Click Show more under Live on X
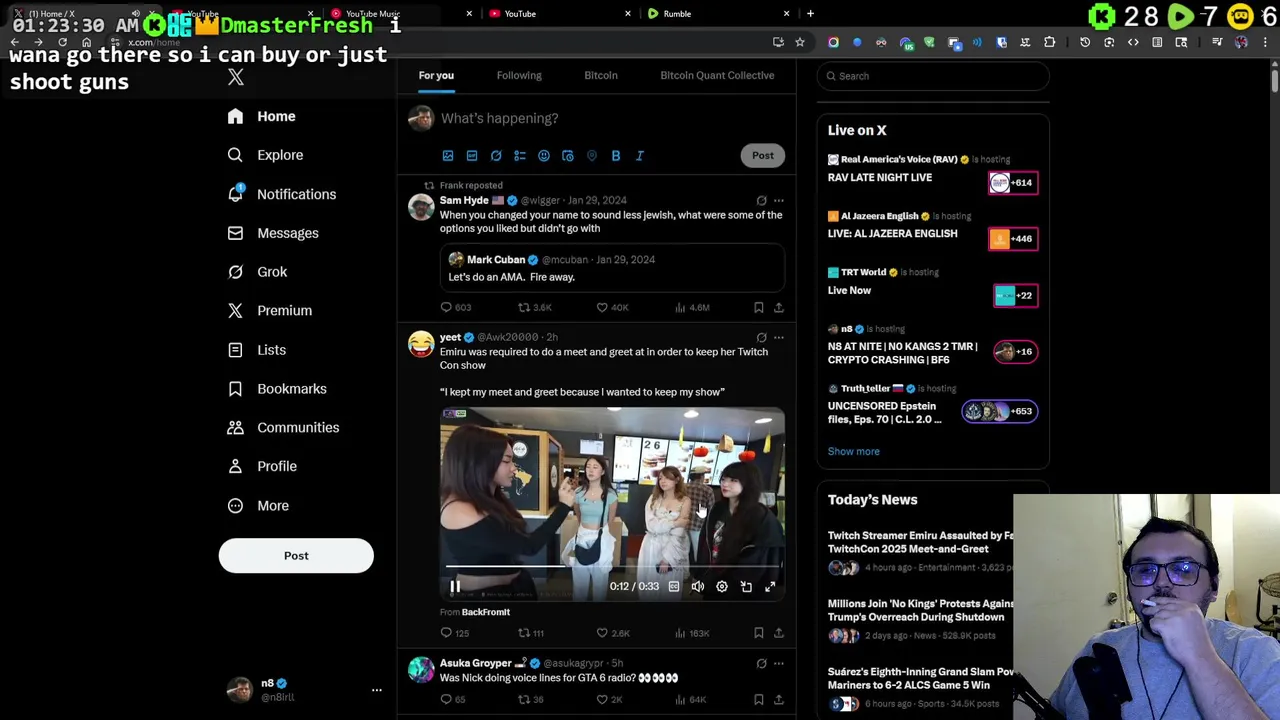Screen dimensions: 1280x720 coord(854,452)
